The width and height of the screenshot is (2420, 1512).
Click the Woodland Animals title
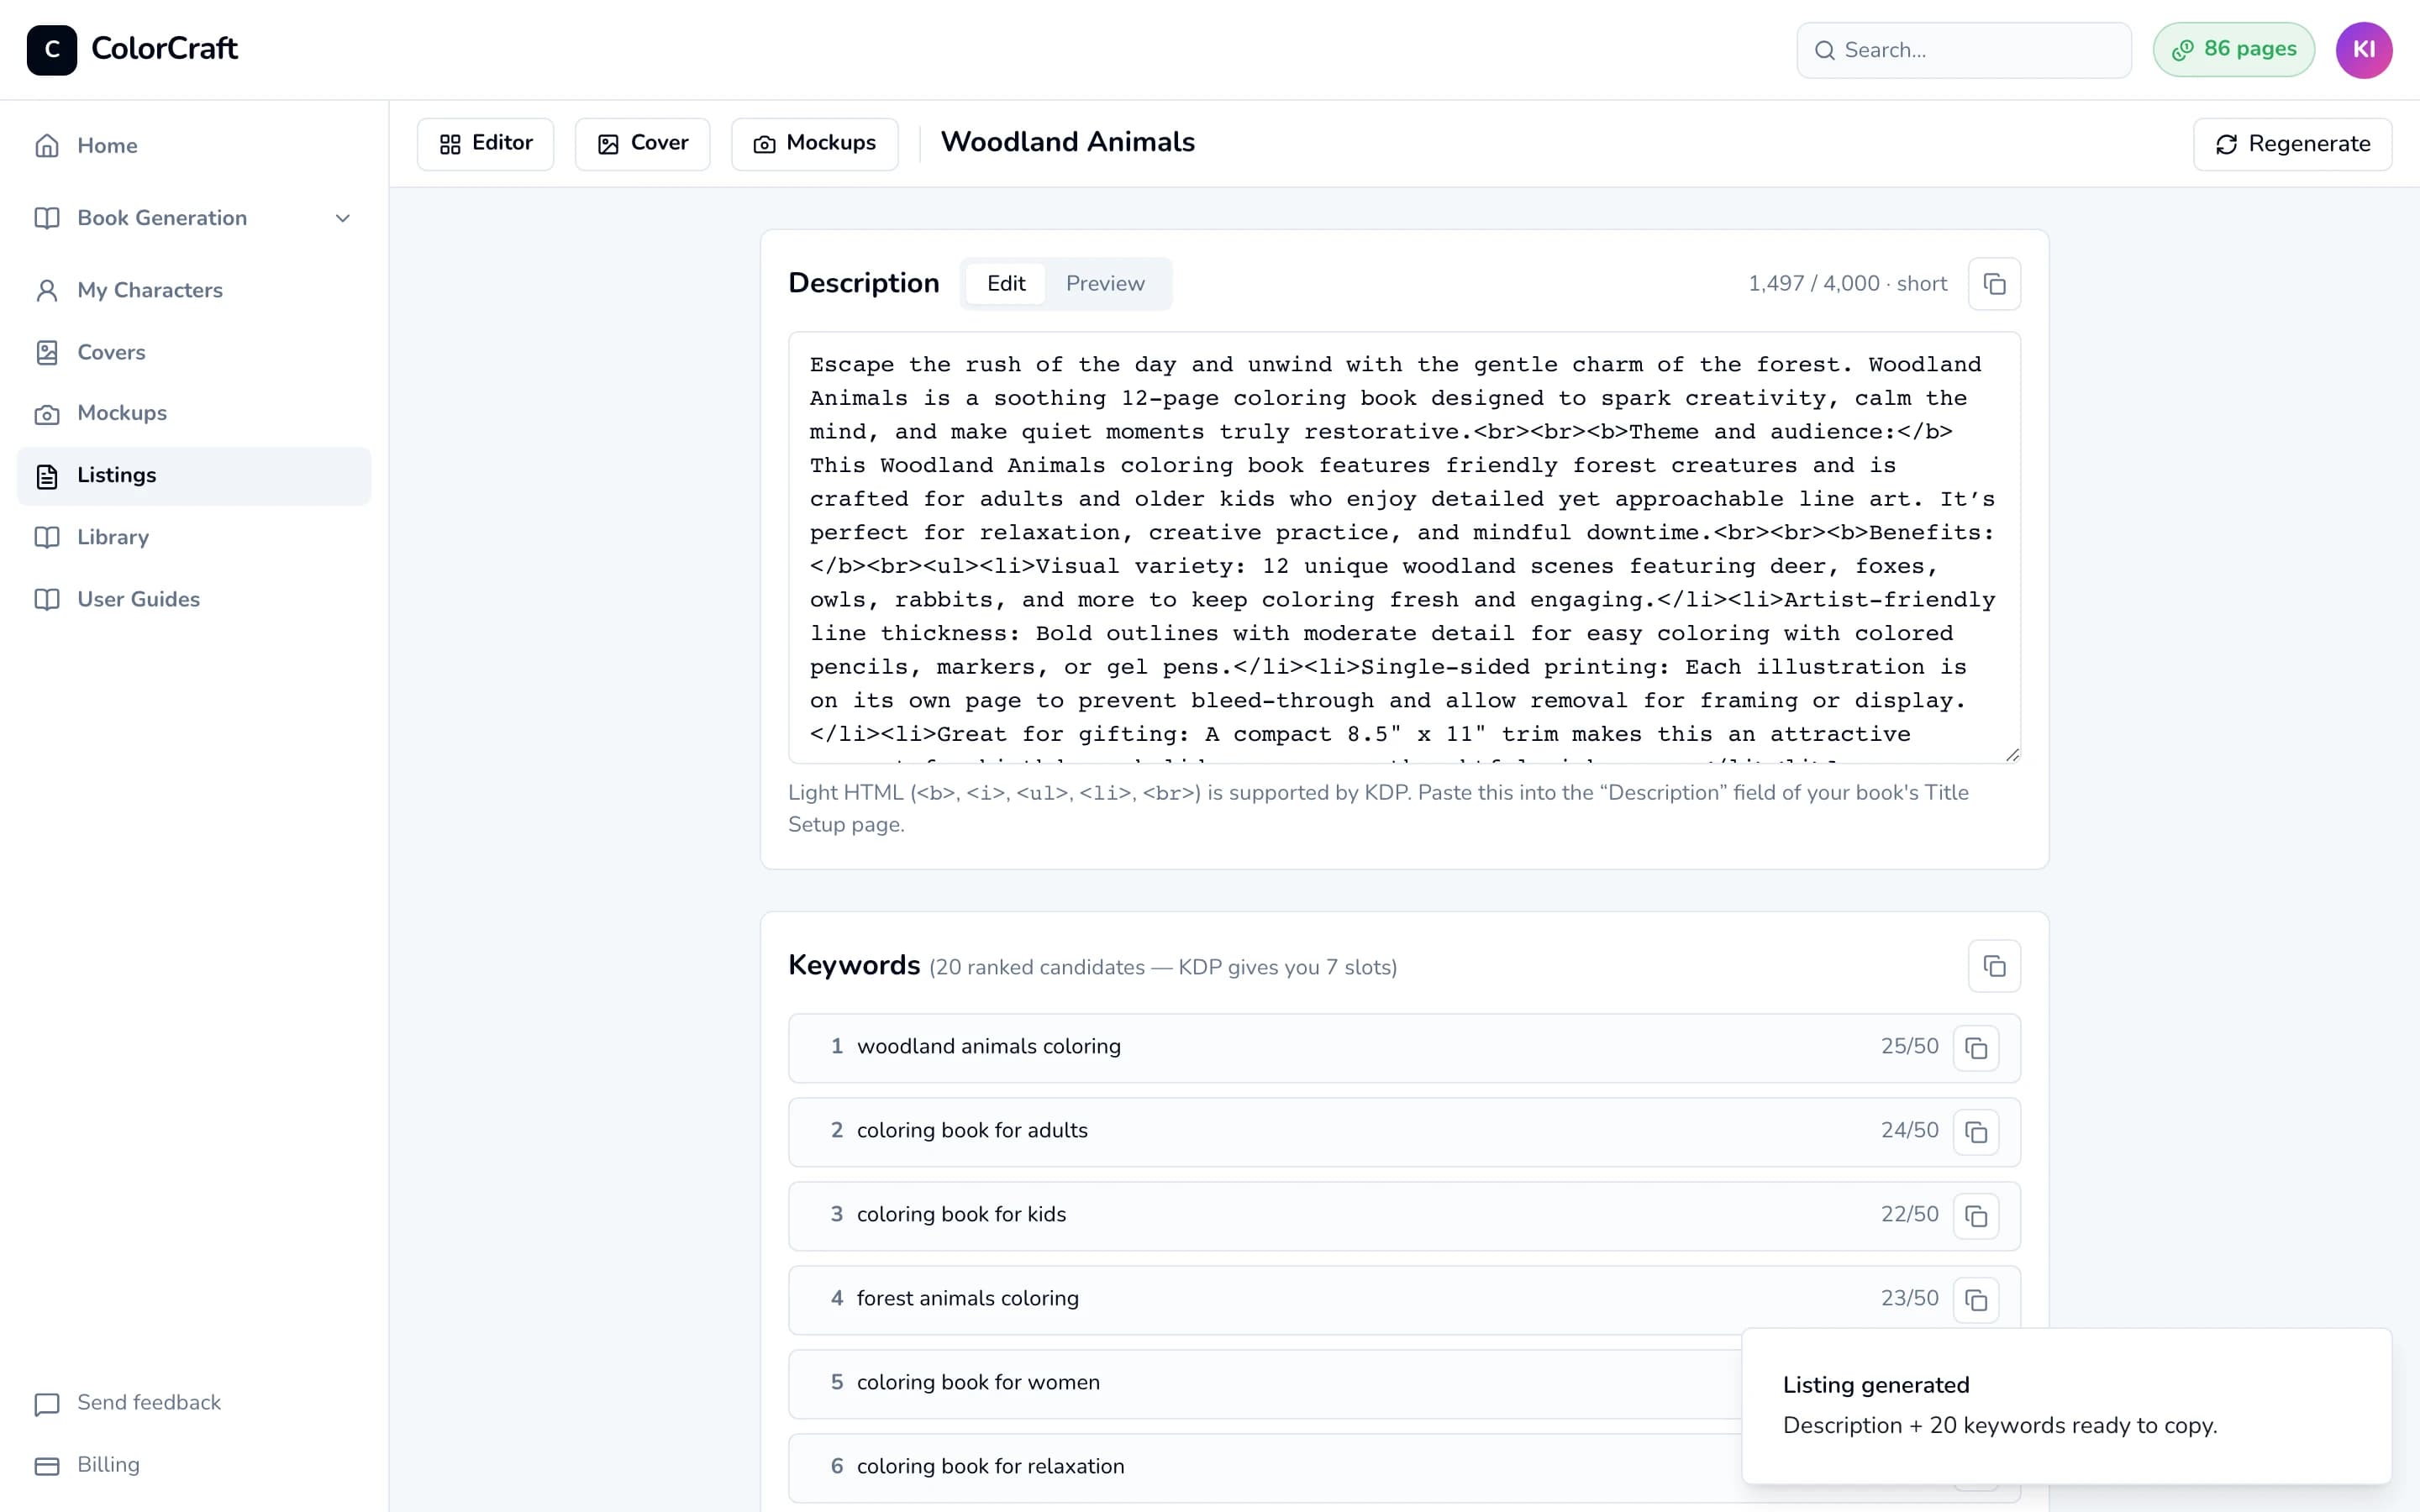tap(1067, 143)
